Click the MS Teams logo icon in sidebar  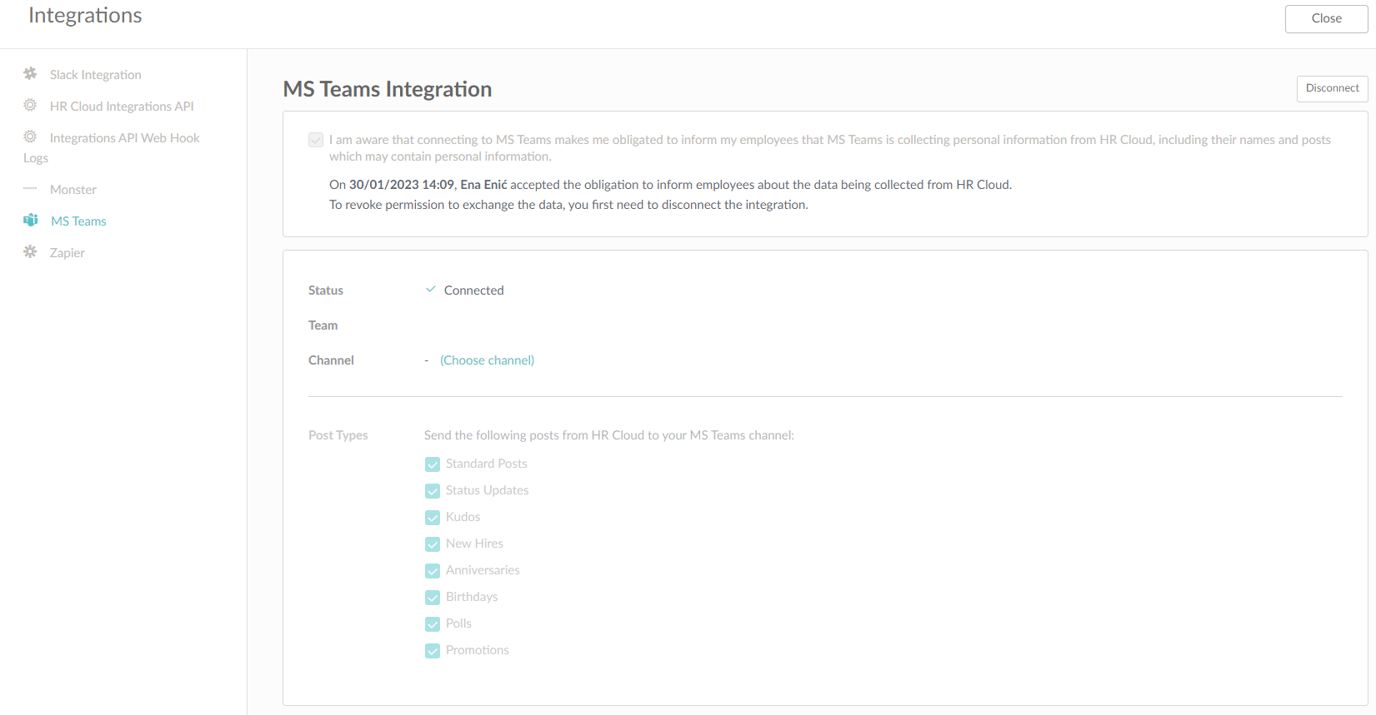[x=30, y=220]
